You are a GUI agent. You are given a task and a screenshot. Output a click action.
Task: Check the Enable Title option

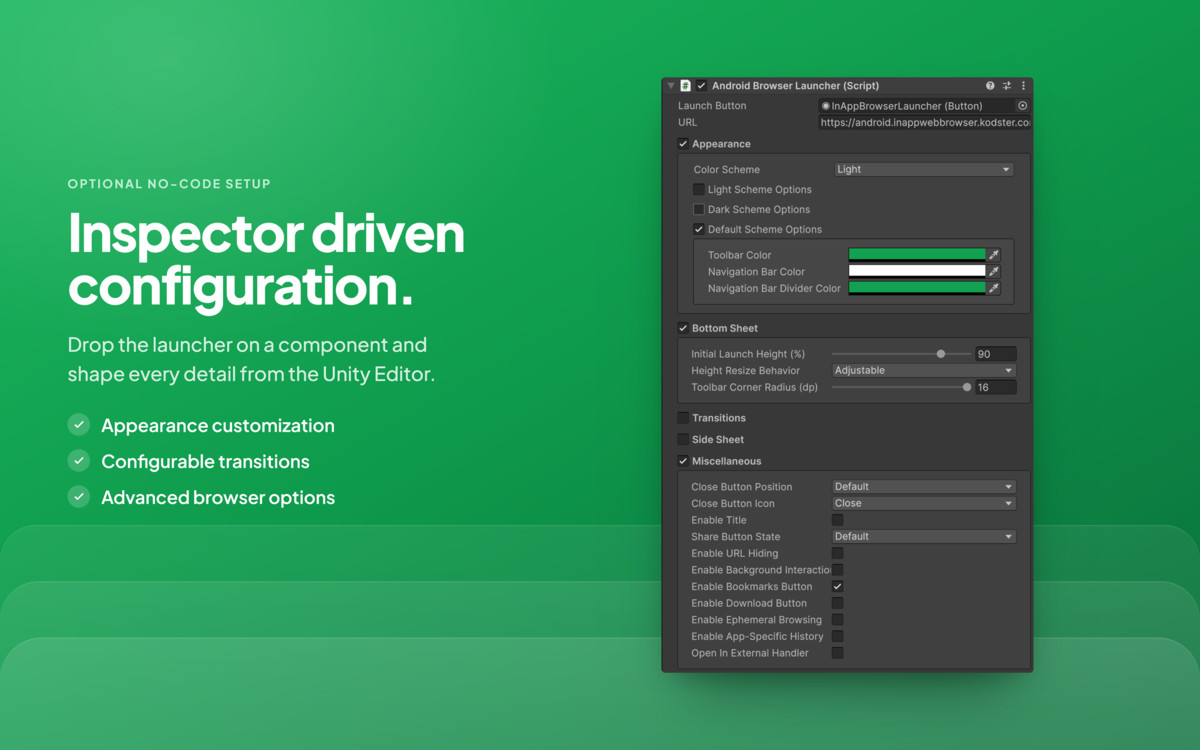(x=838, y=520)
